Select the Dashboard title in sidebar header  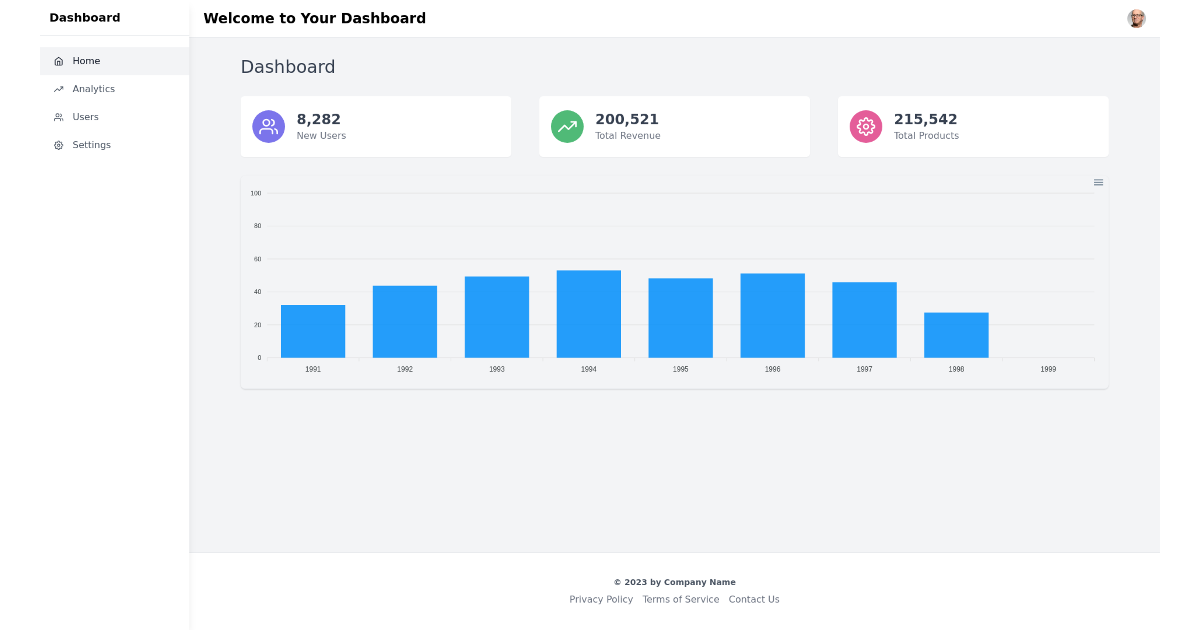point(85,17)
